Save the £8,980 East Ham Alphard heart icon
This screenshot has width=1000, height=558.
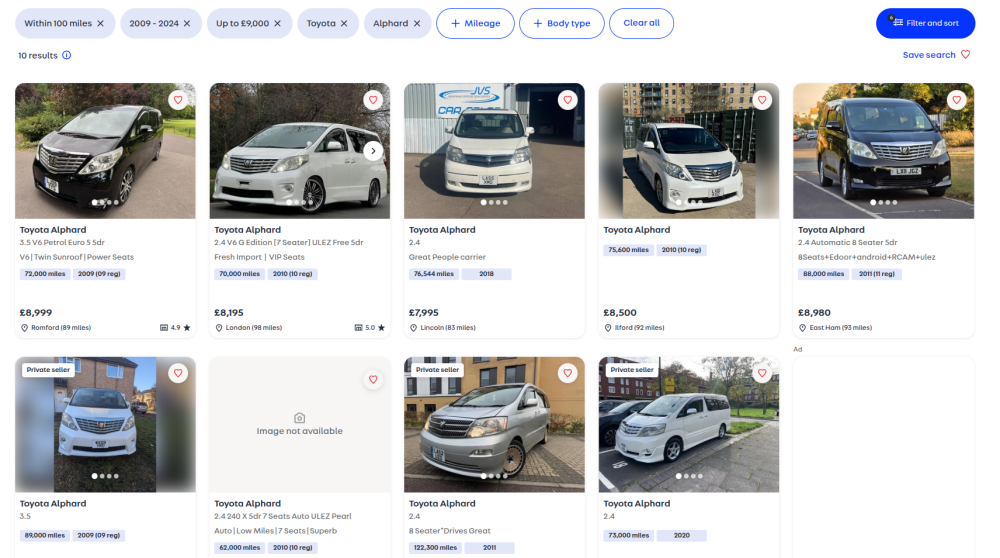957,100
